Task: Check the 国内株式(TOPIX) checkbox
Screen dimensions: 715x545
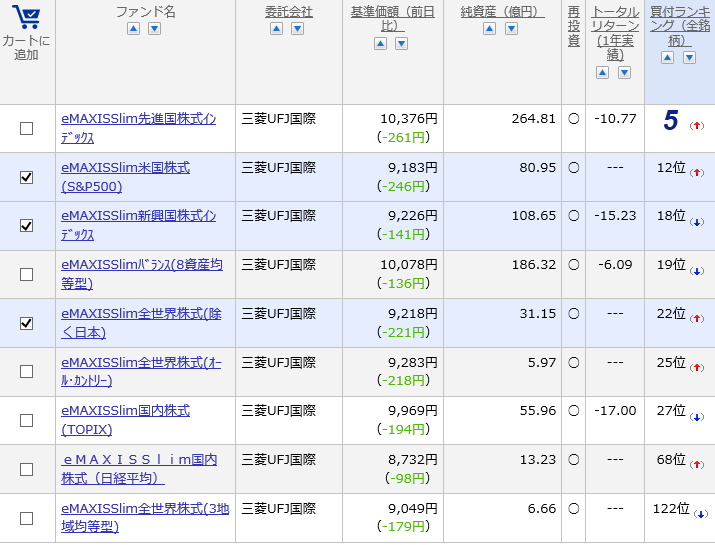Action: click(26, 420)
